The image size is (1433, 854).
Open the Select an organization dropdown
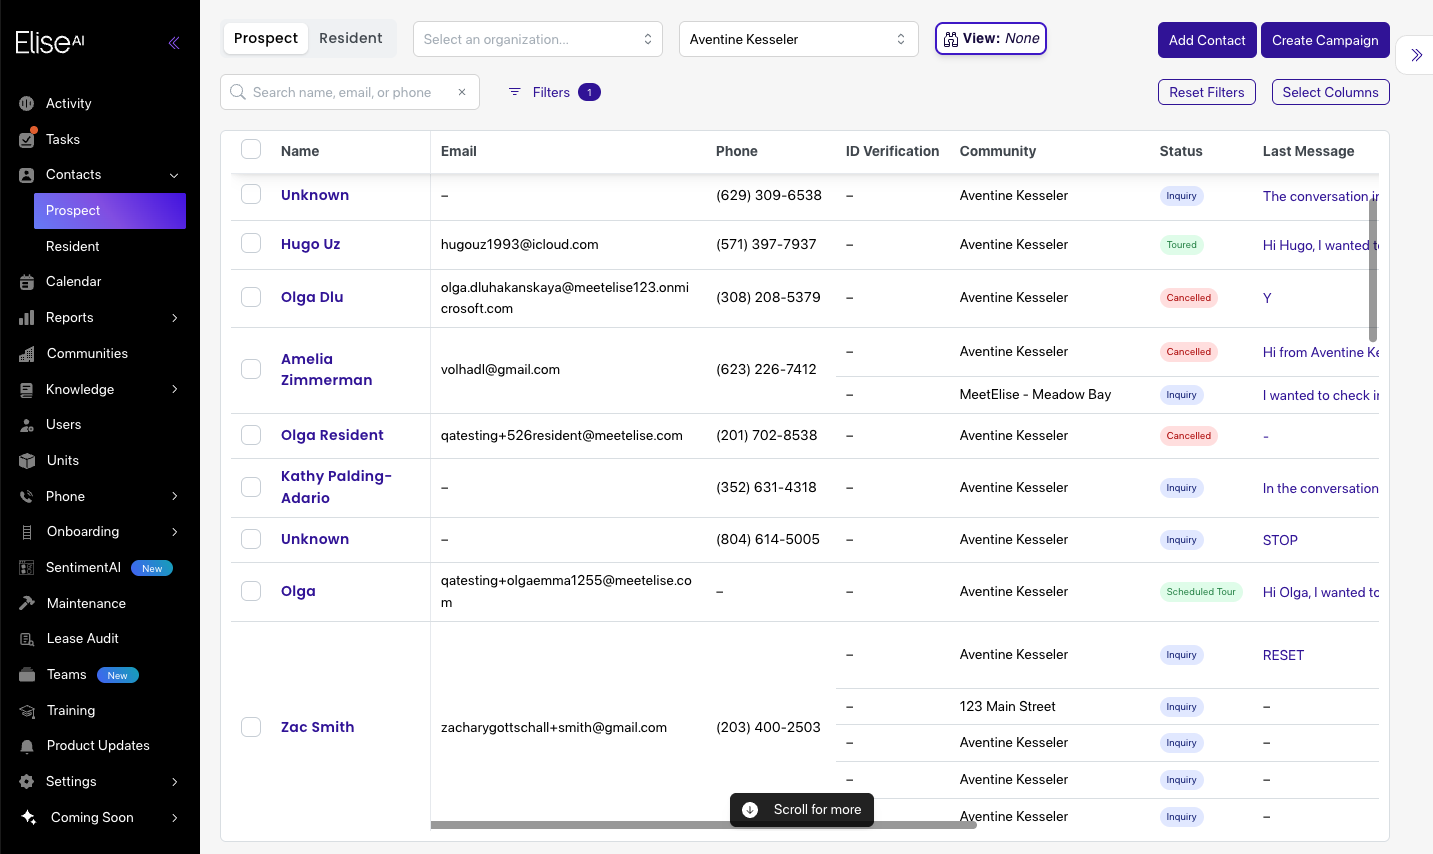click(538, 39)
